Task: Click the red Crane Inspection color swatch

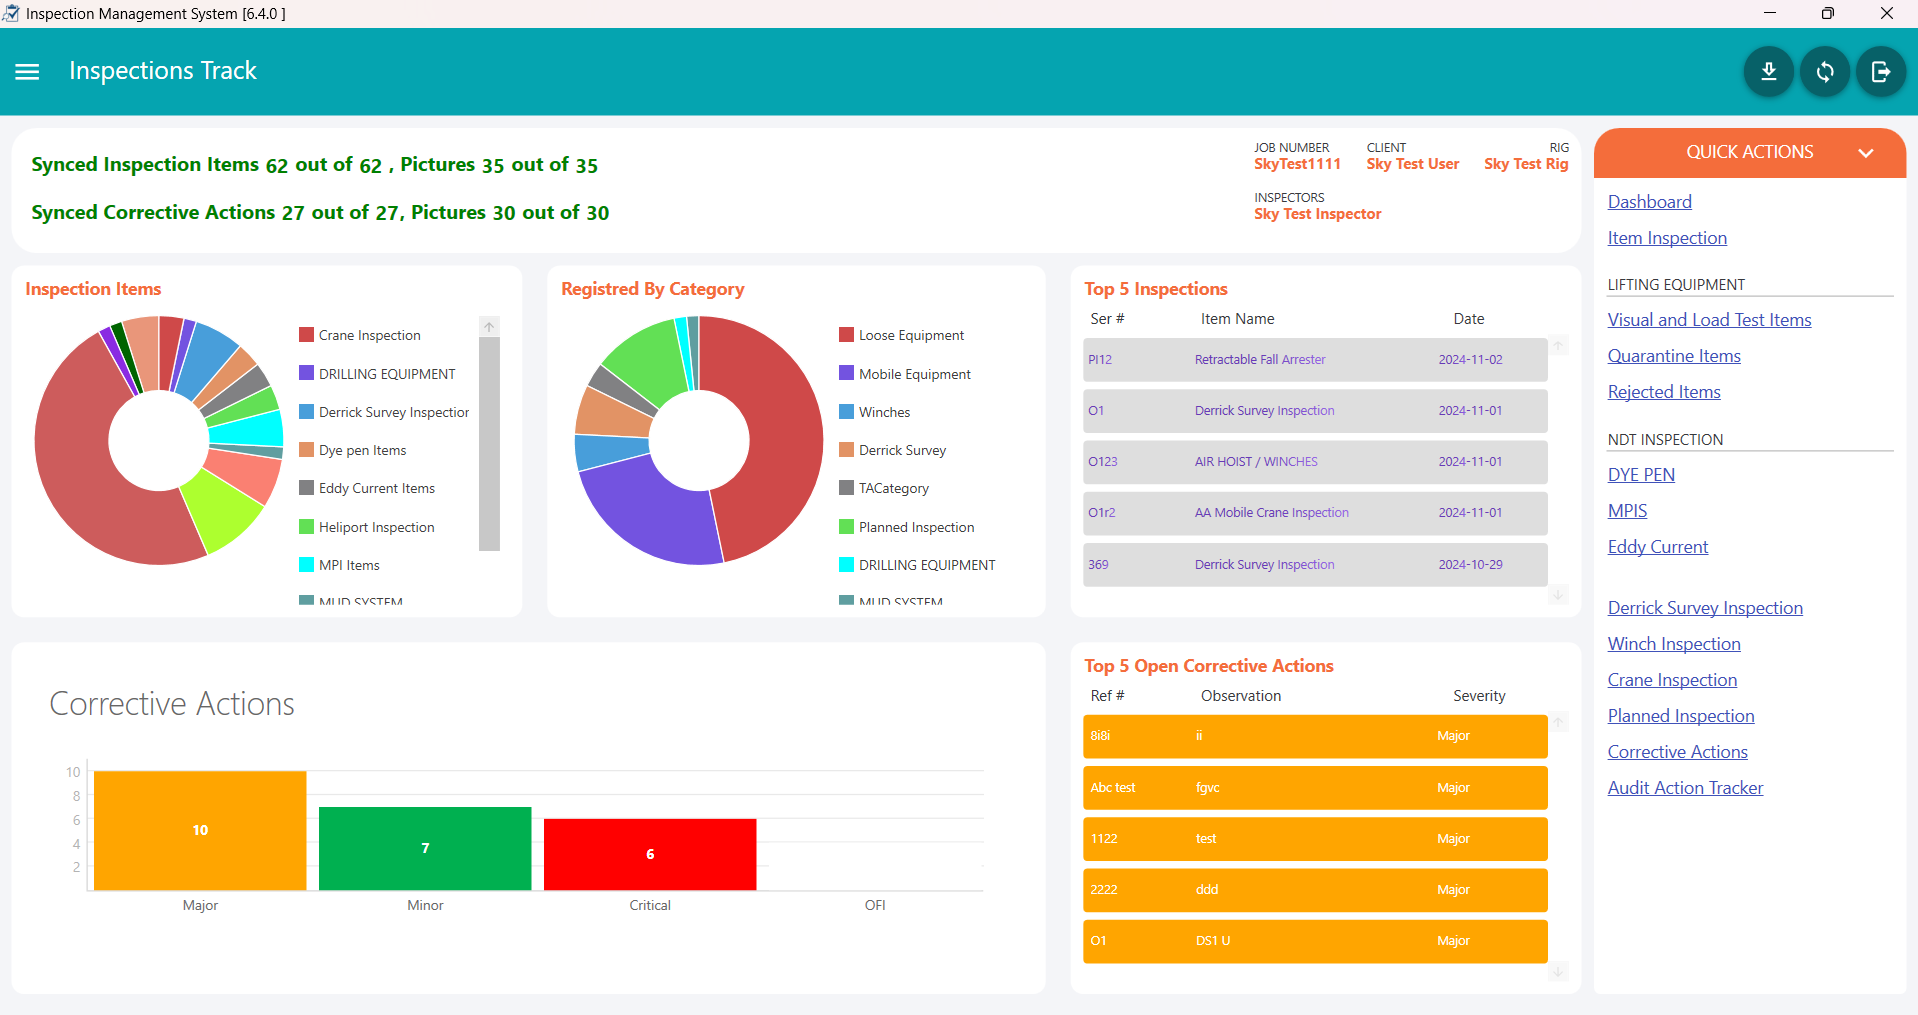Action: [x=305, y=334]
